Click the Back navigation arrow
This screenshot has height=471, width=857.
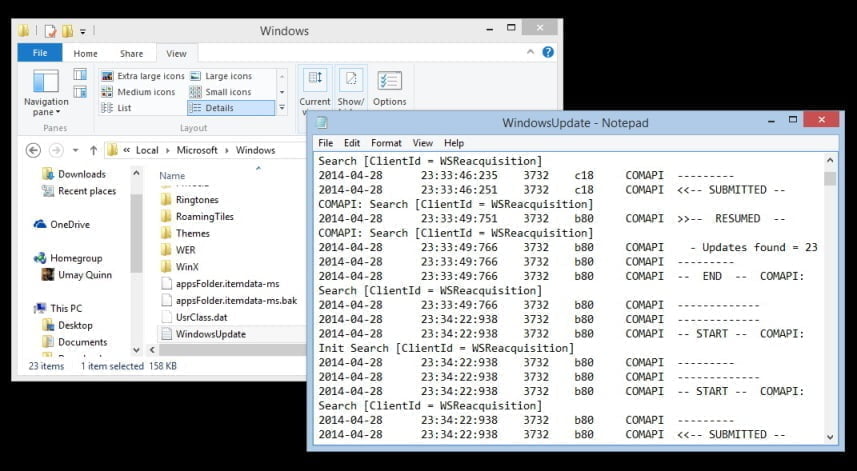pos(33,150)
